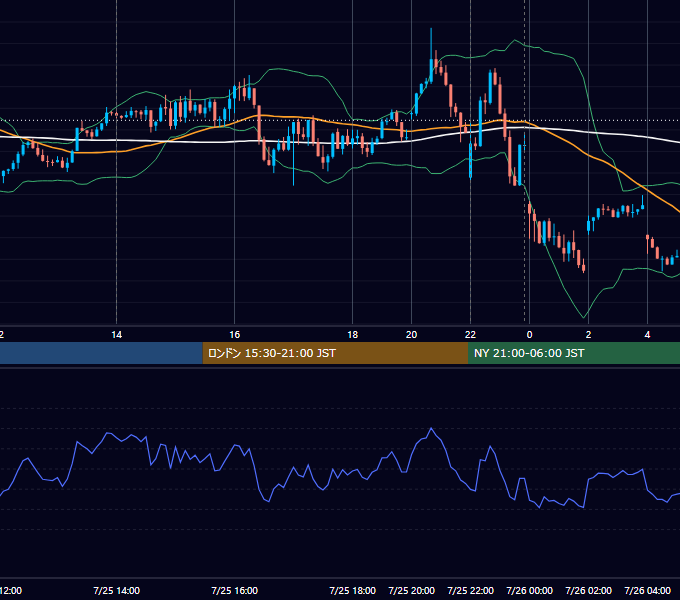This screenshot has width=680, height=600.
Task: Click the 22 hour label on the upper axis
Action: (471, 335)
